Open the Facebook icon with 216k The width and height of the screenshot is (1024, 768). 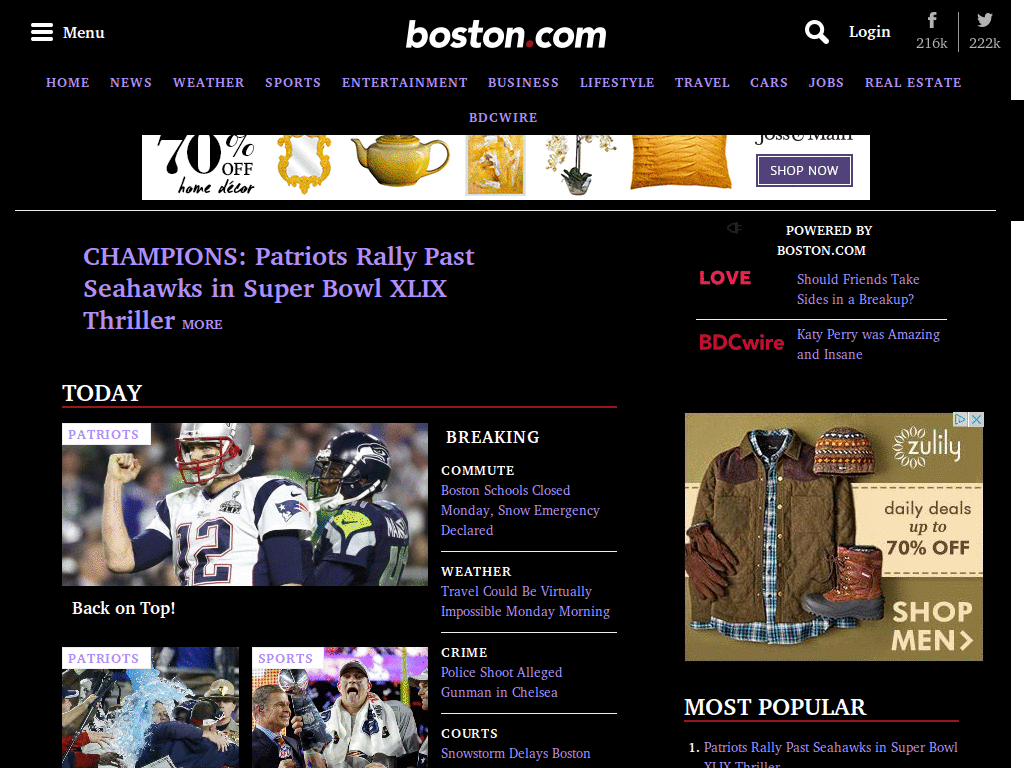pos(931,31)
